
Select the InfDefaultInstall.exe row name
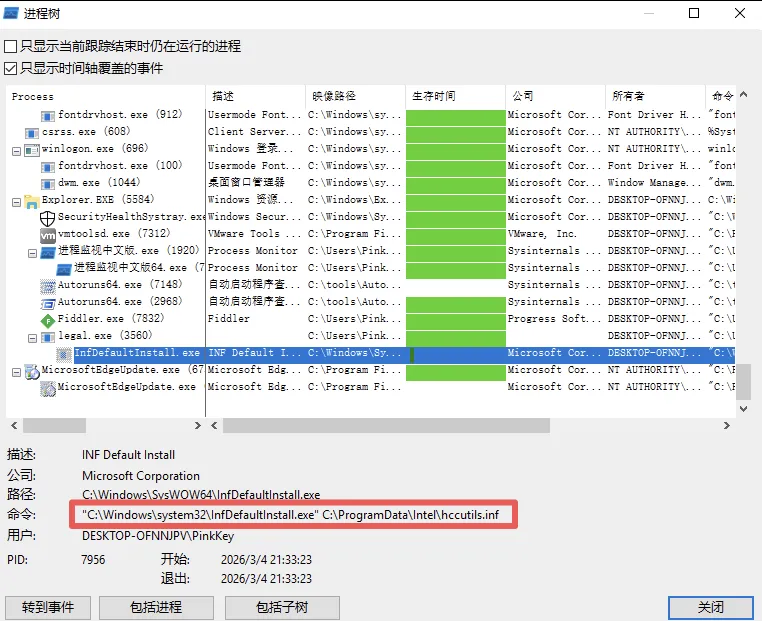point(137,353)
